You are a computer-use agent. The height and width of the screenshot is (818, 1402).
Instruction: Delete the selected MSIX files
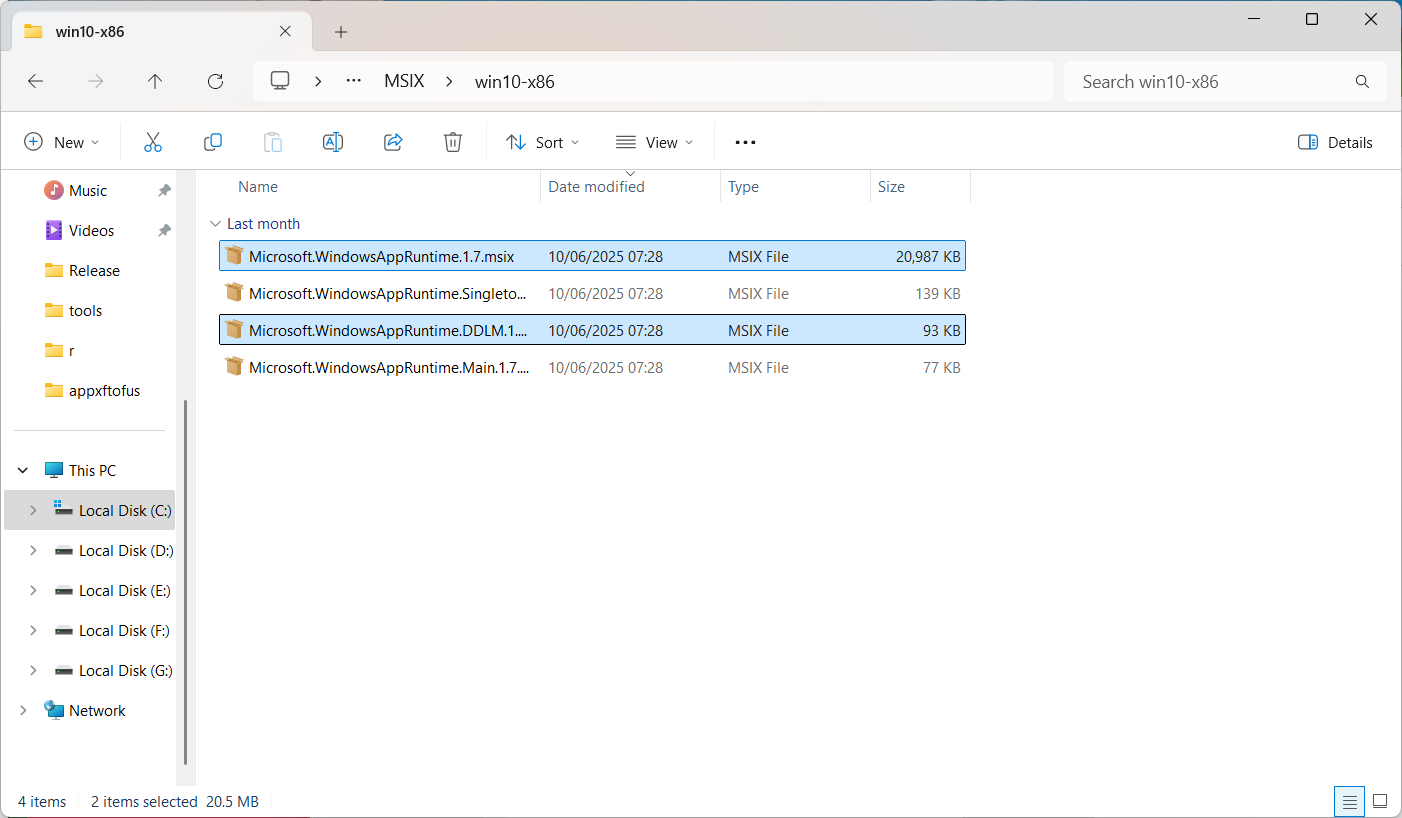452,142
